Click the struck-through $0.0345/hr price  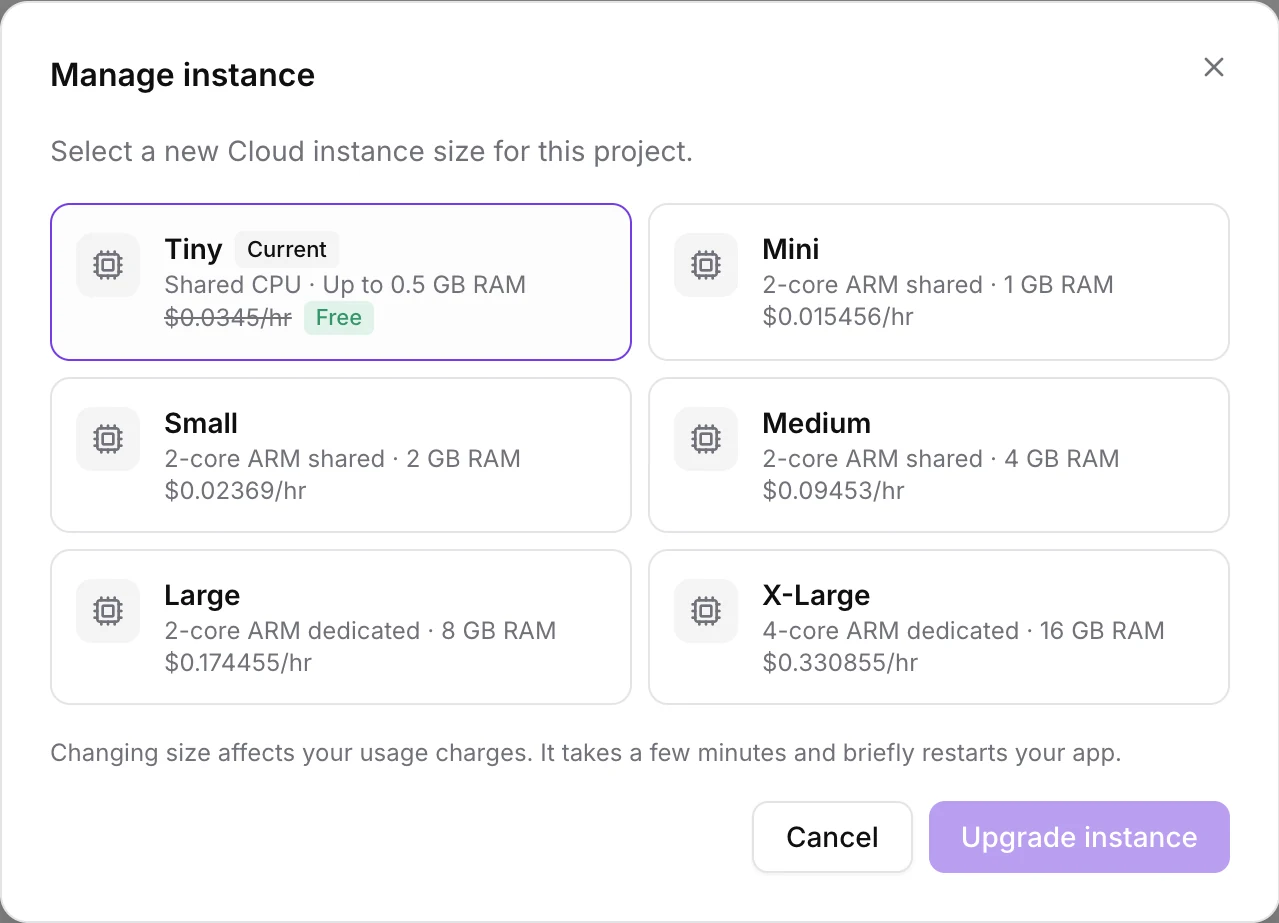228,318
